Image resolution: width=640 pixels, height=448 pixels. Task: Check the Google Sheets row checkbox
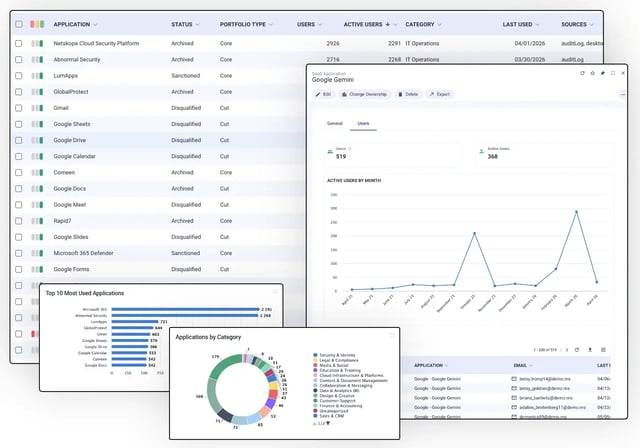point(19,124)
